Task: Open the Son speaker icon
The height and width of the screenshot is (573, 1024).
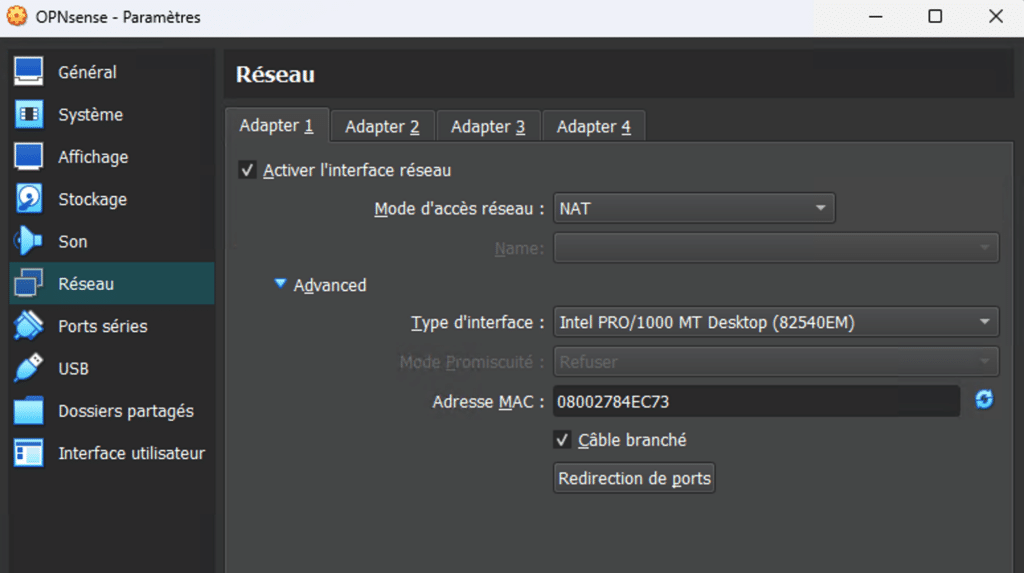Action: [29, 241]
